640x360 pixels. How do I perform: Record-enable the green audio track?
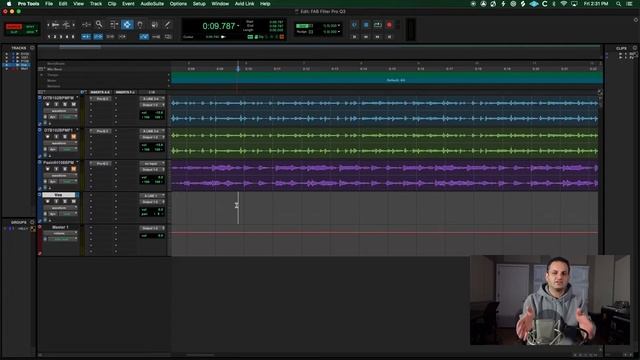pyautogui.click(x=47, y=137)
